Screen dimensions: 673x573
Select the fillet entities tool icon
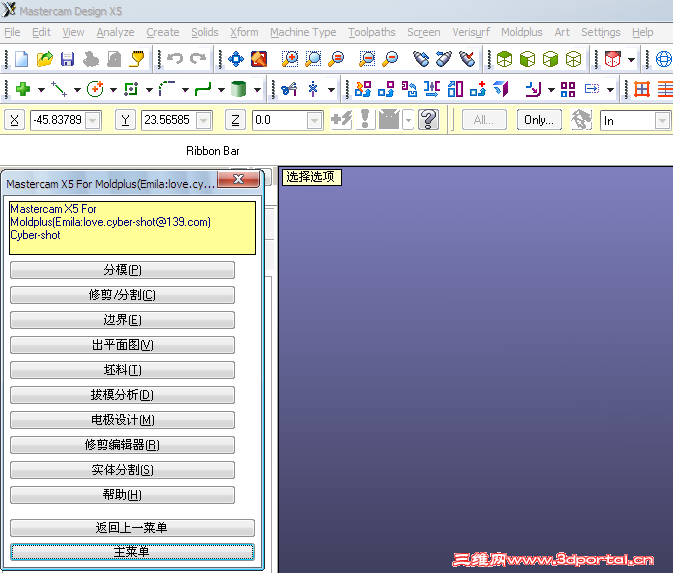tap(167, 89)
